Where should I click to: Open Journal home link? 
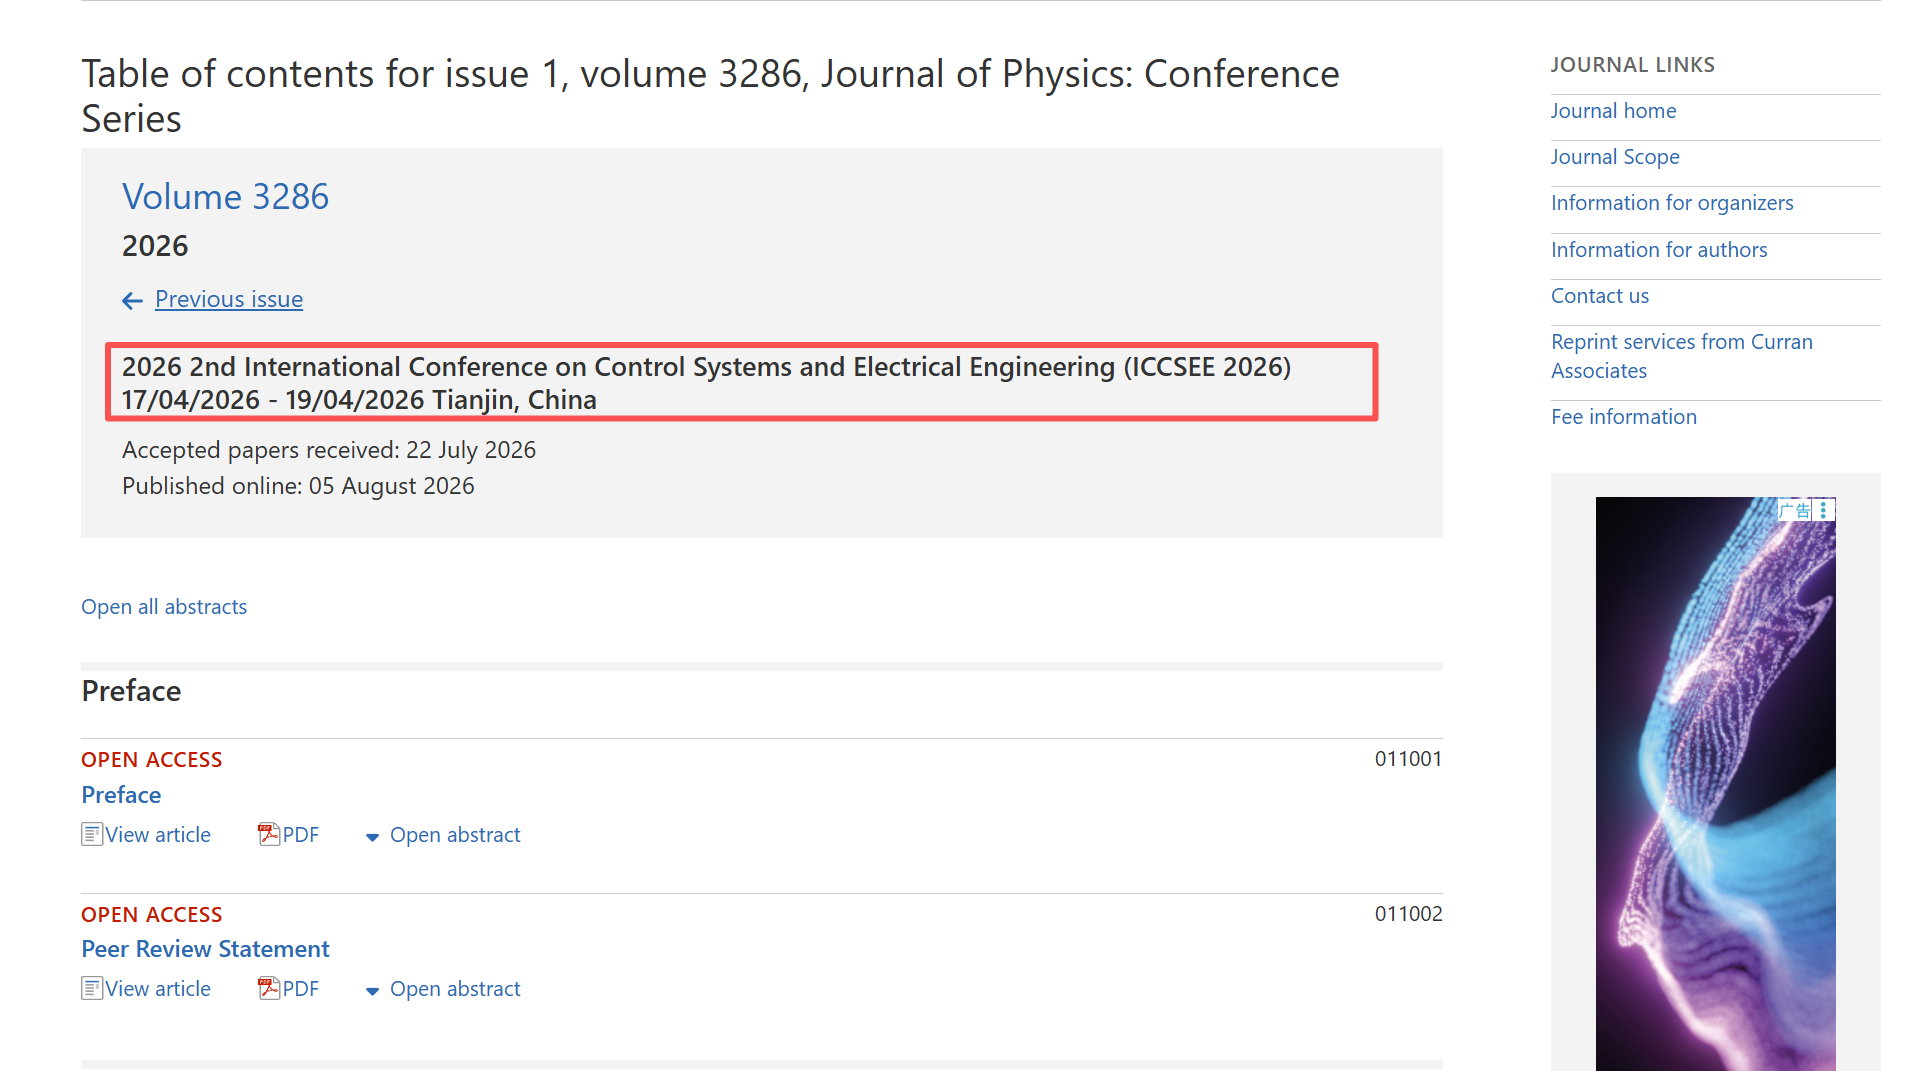(x=1613, y=111)
